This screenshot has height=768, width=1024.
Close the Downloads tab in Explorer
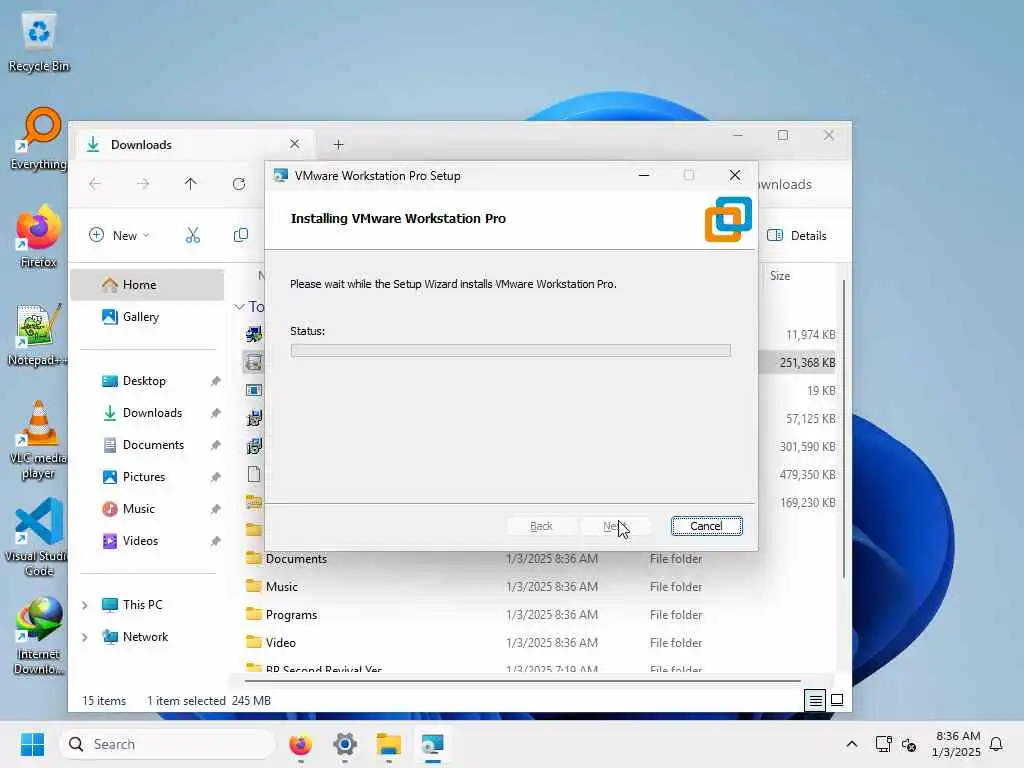tap(295, 144)
